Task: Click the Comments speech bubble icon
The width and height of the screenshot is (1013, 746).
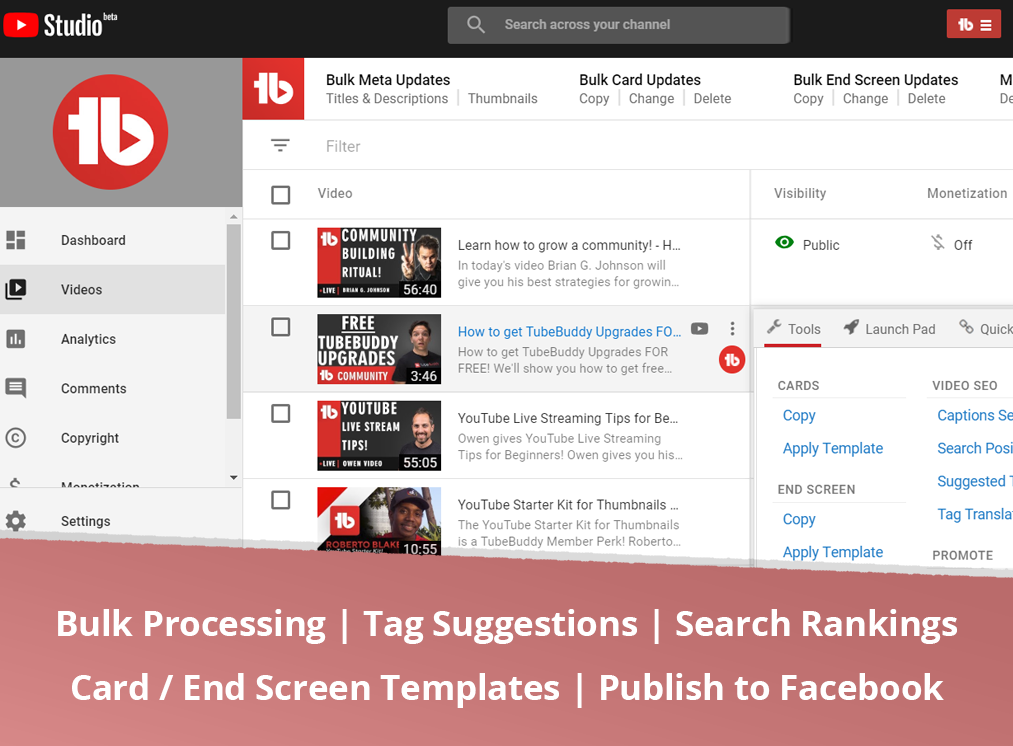Action: click(16, 388)
